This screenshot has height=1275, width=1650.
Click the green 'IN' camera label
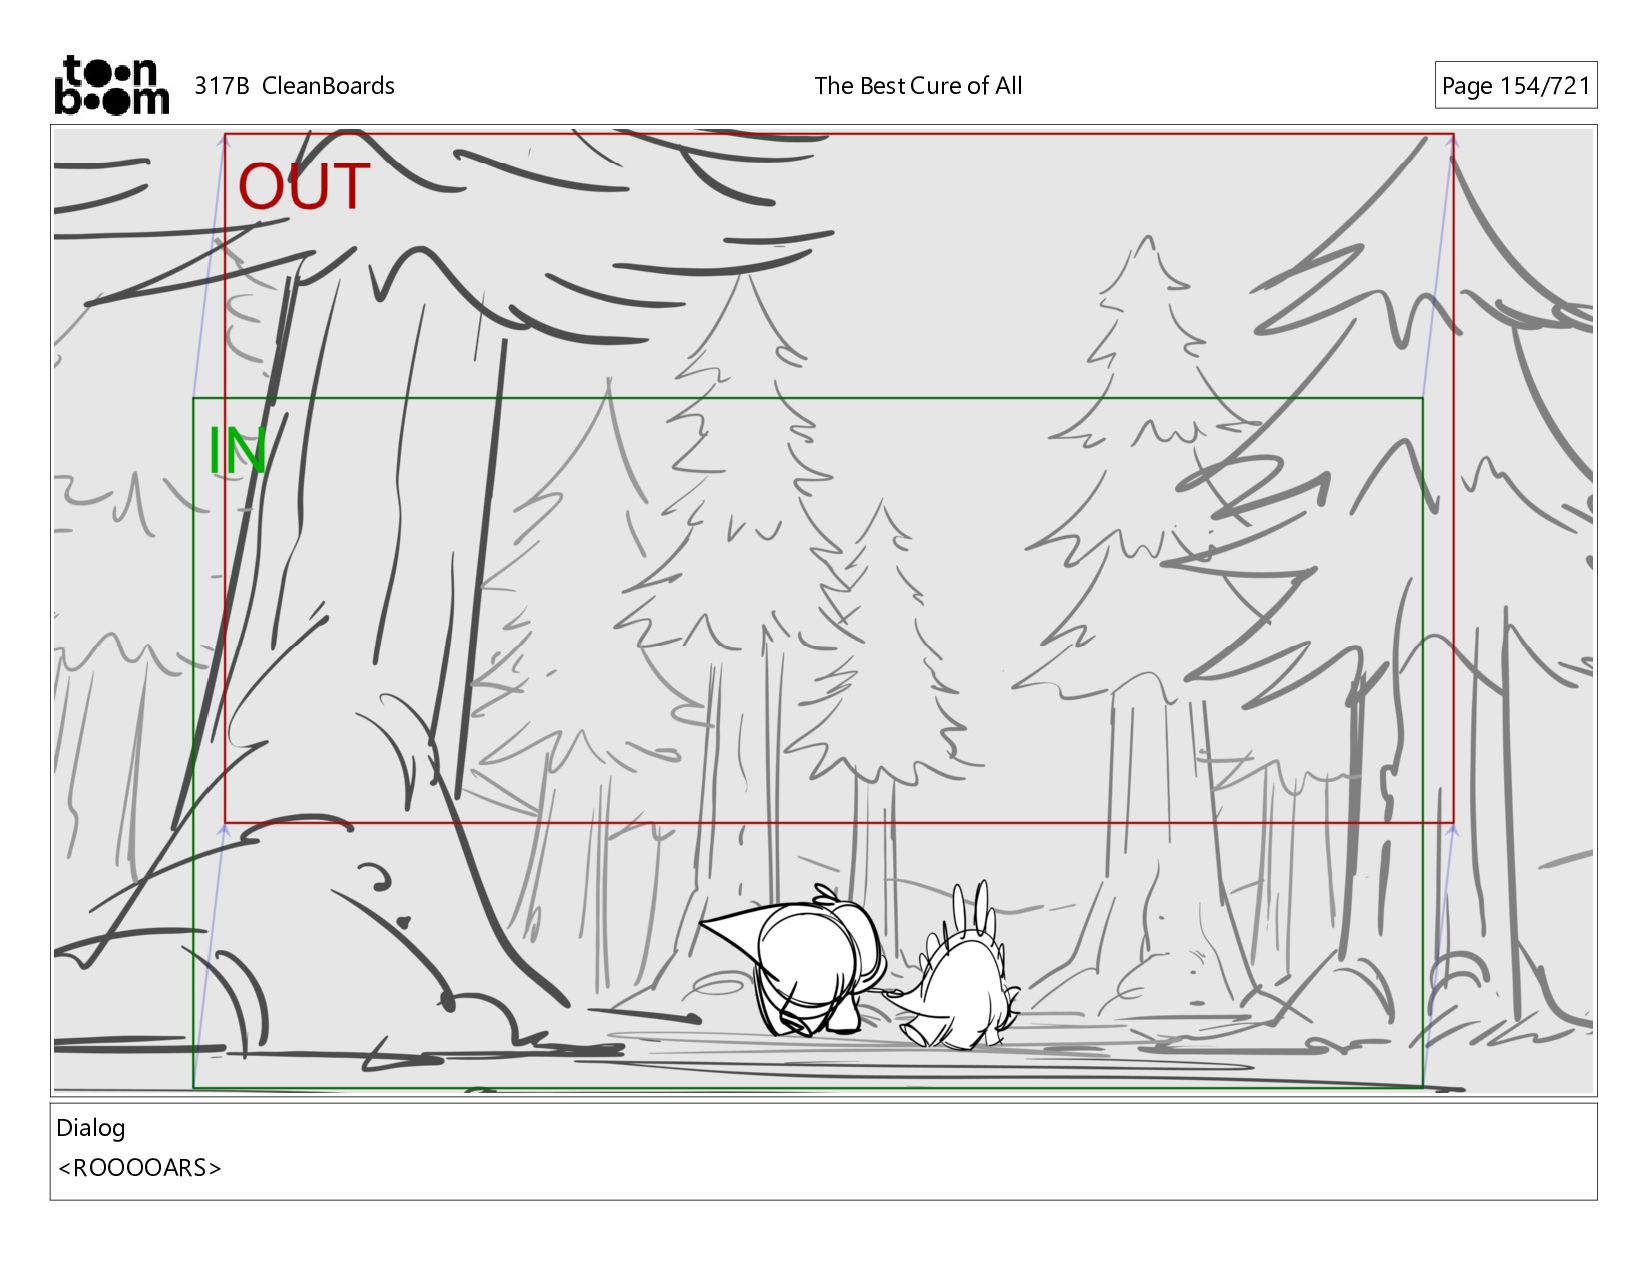(x=237, y=451)
